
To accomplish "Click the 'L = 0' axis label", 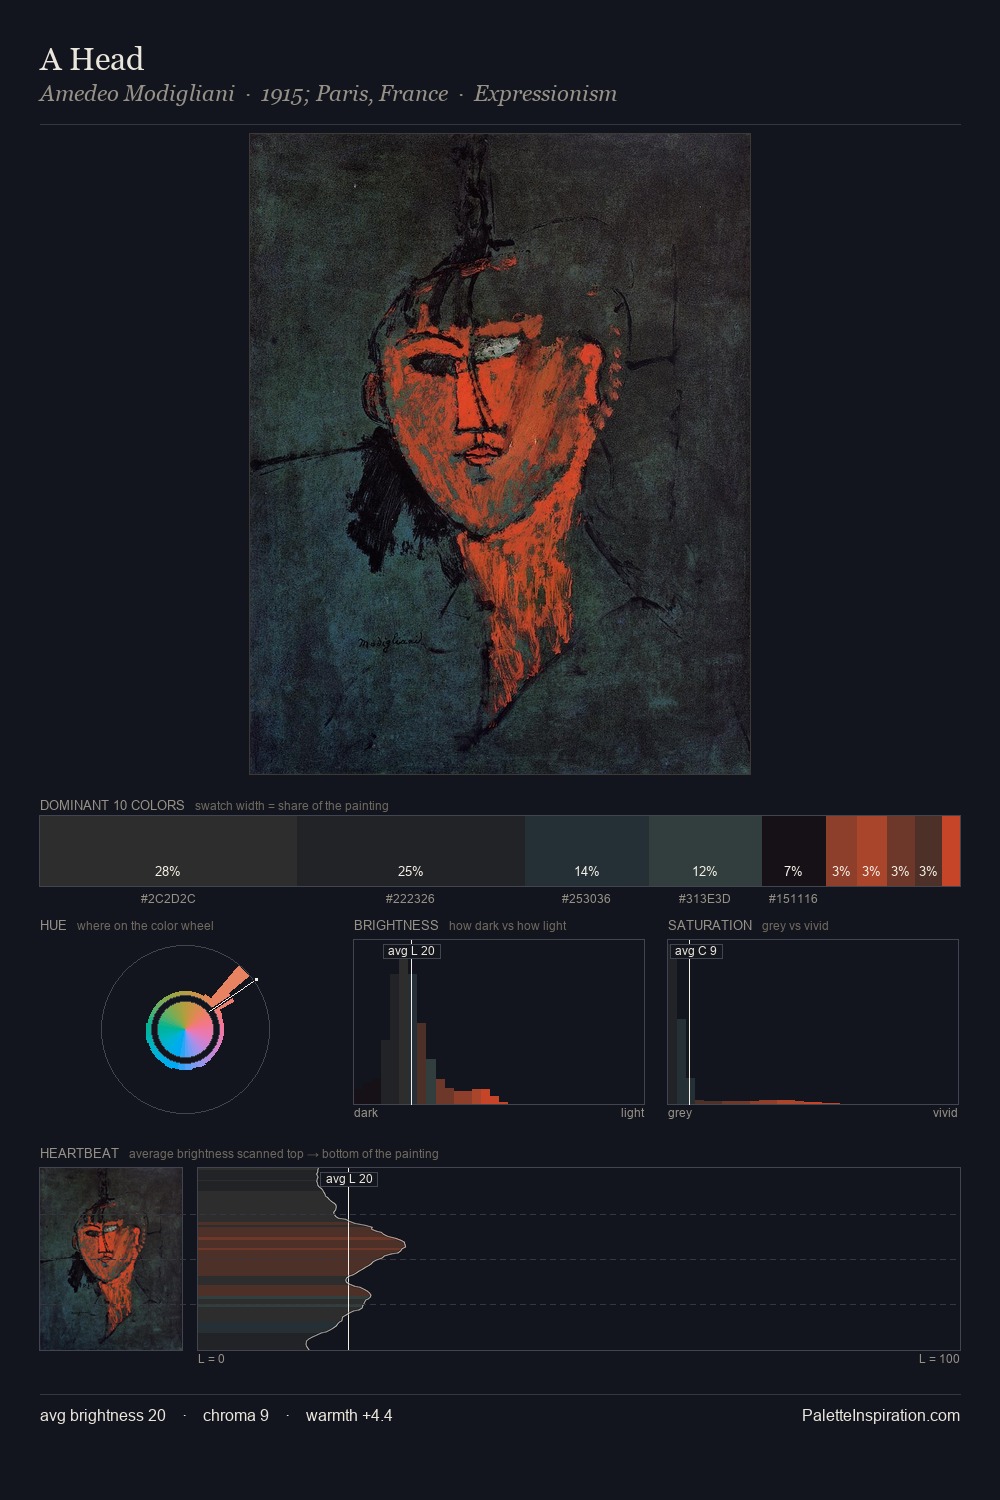I will pos(211,1359).
